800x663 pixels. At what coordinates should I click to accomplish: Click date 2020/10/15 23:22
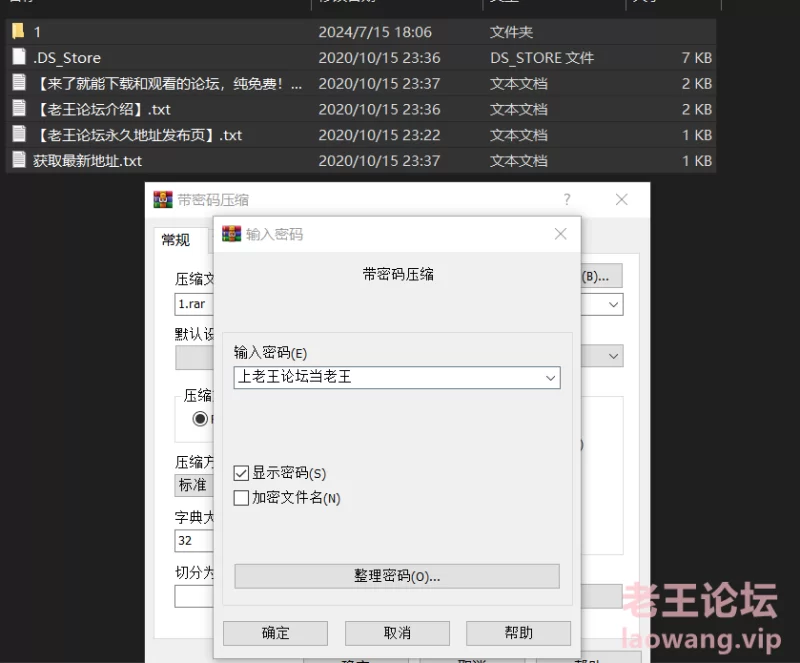379,135
